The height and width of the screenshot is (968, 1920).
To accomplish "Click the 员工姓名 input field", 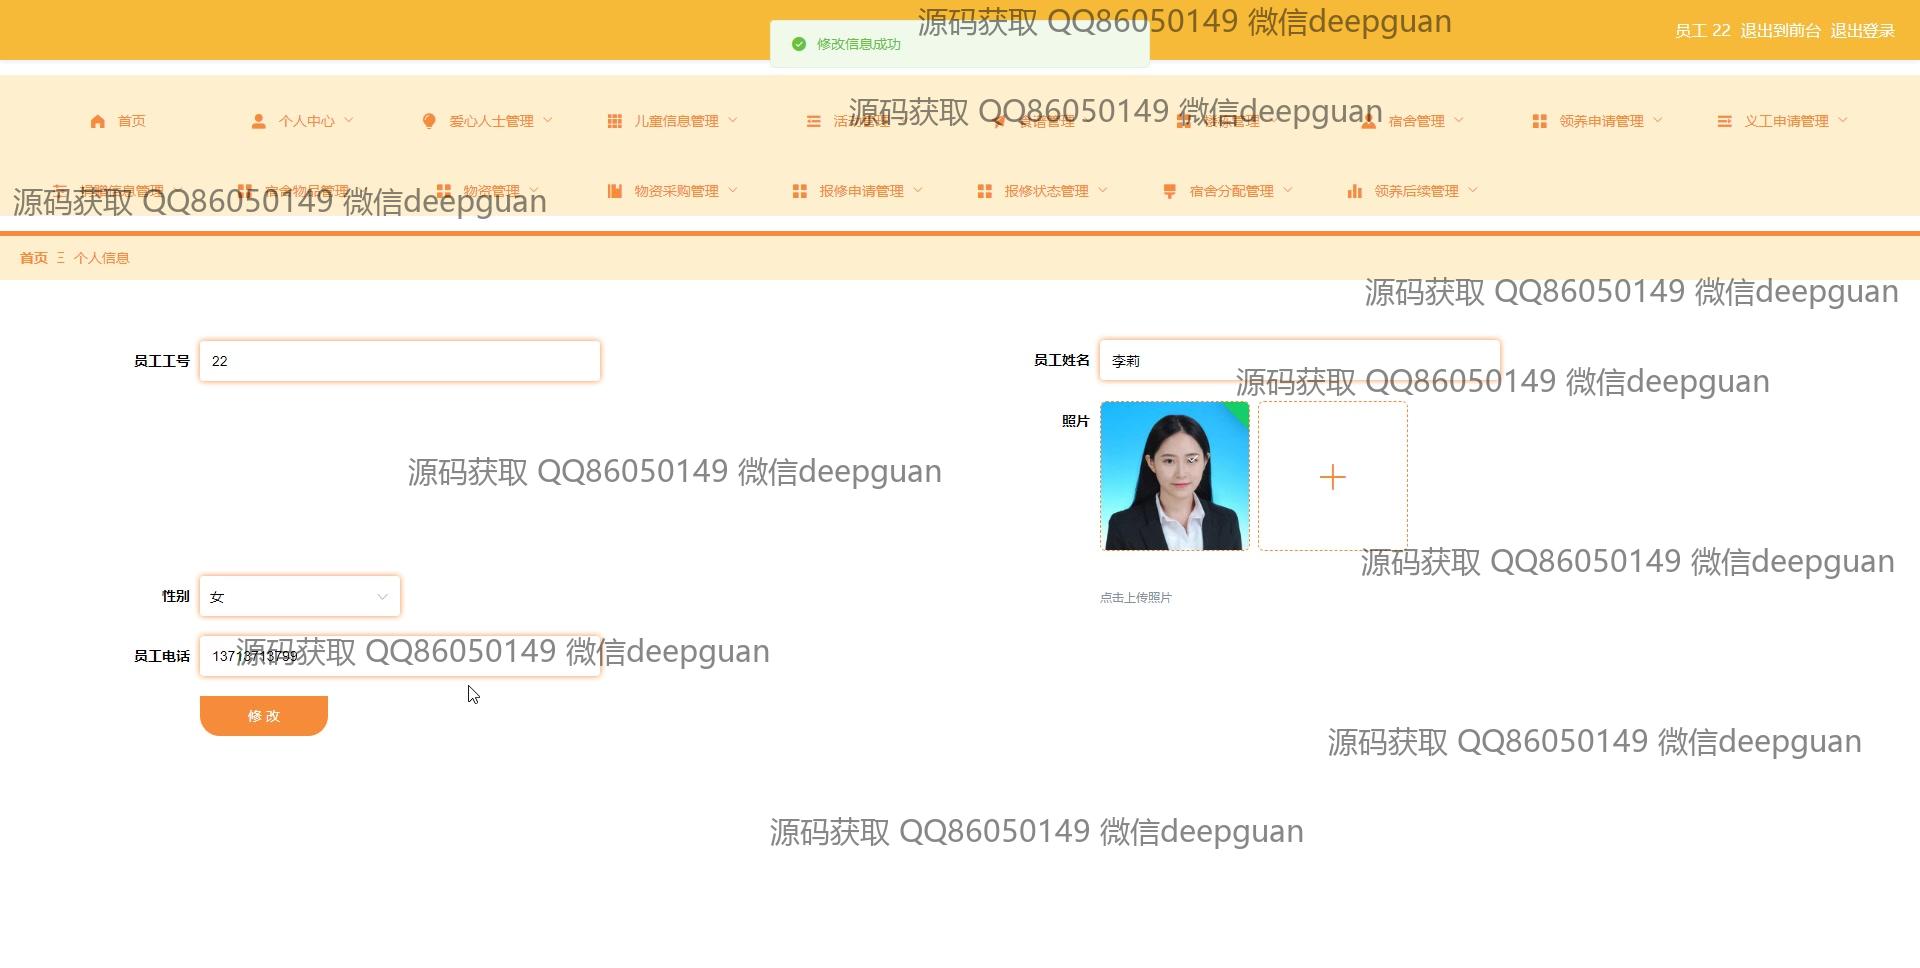I will (1299, 361).
